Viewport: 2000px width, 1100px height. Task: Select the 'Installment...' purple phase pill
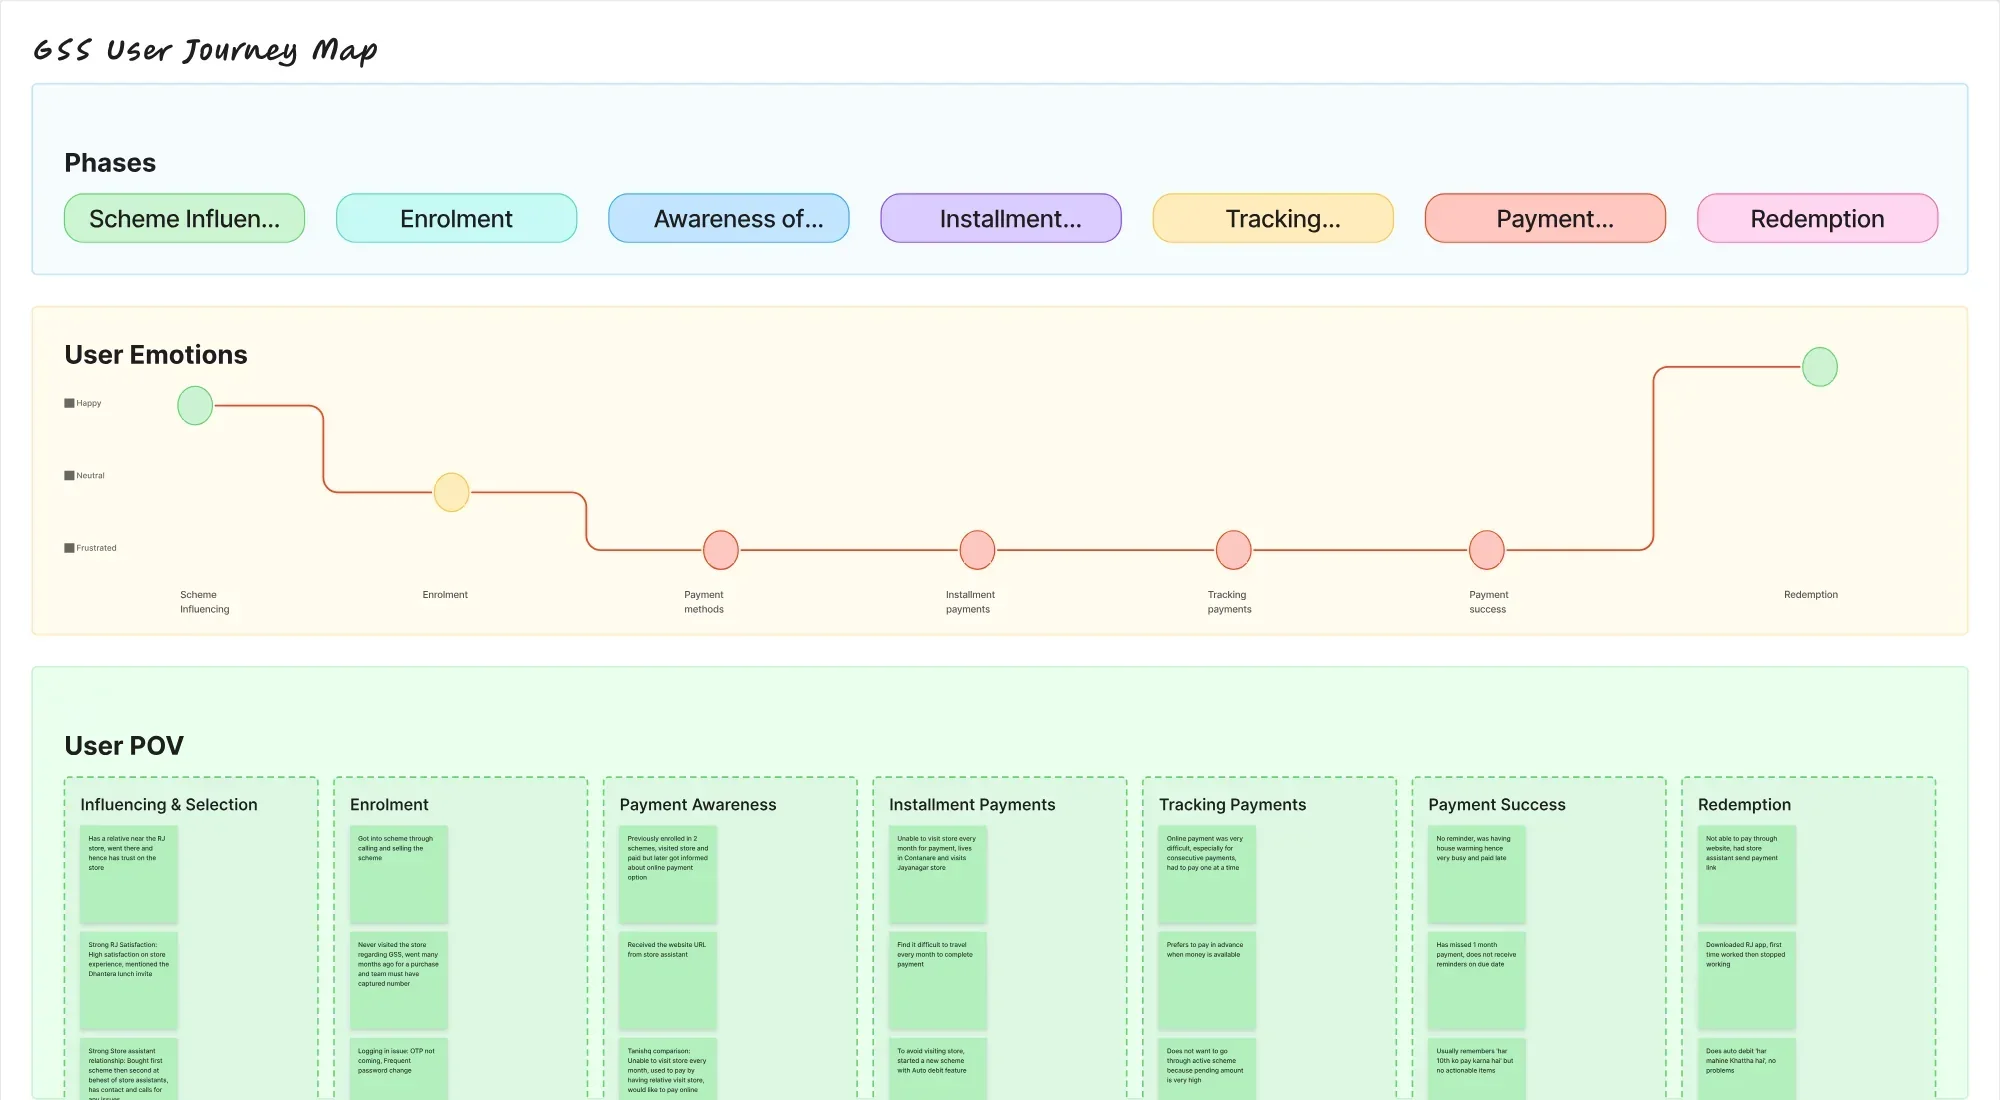coord(1000,218)
